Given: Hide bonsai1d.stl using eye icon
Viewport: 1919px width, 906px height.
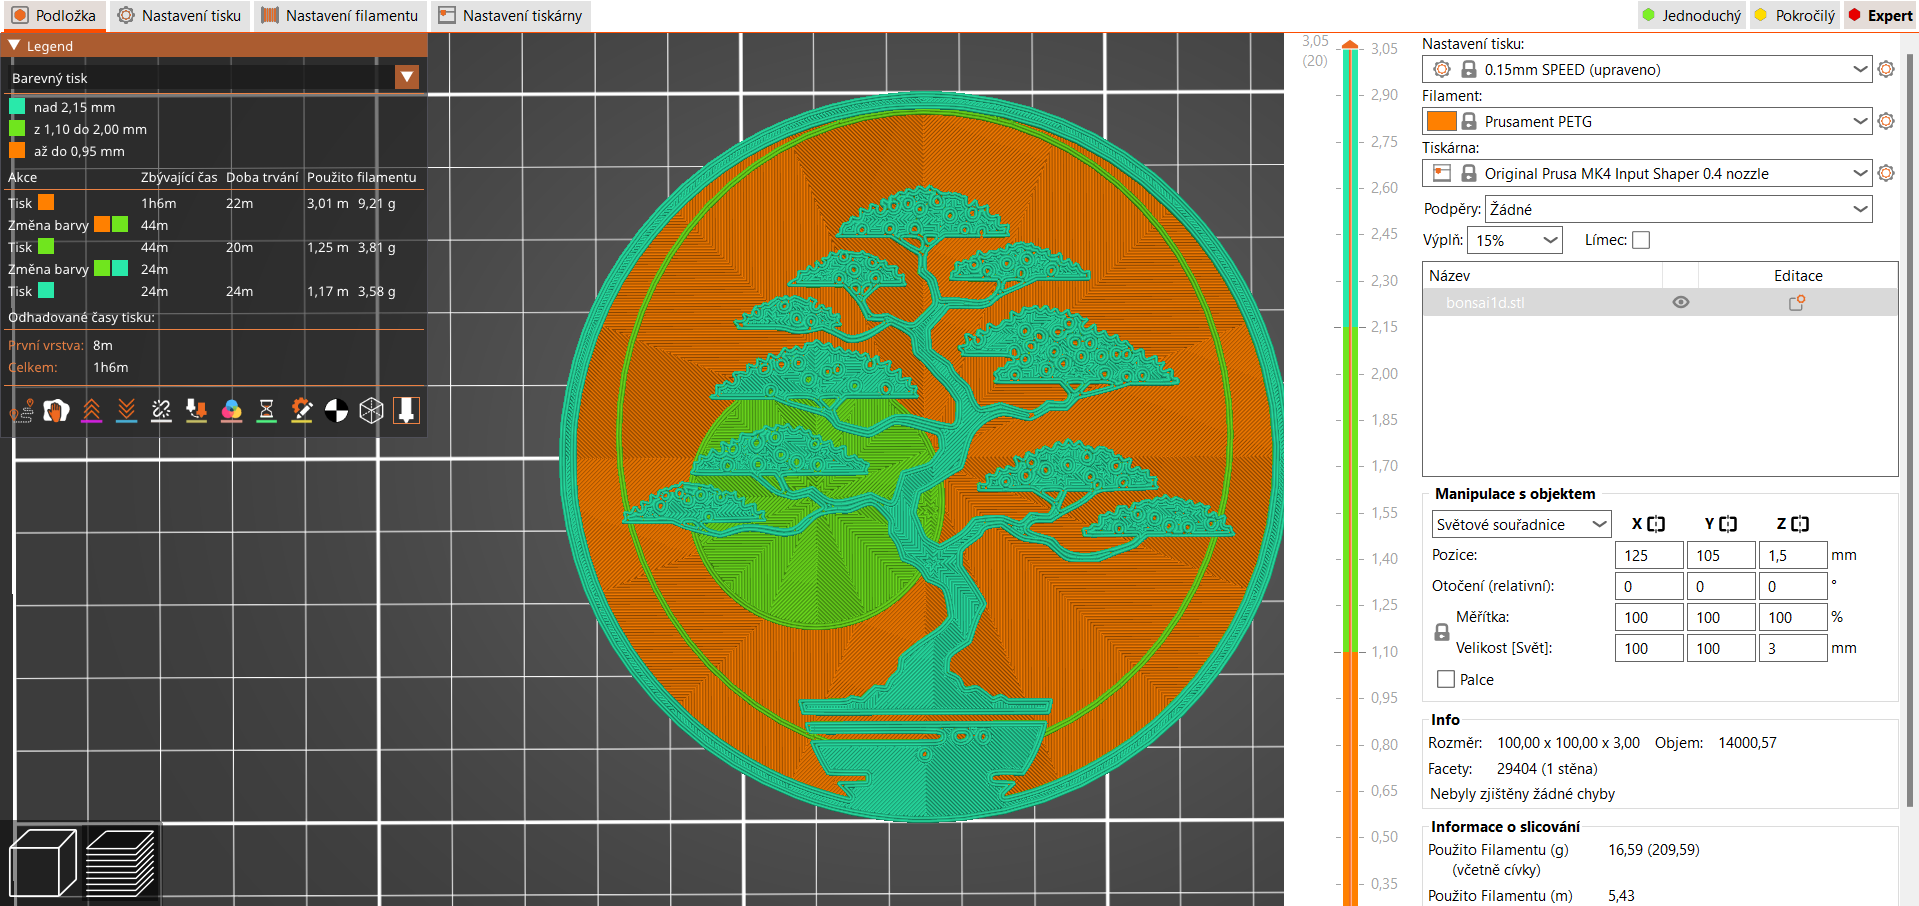Looking at the screenshot, I should (x=1681, y=303).
